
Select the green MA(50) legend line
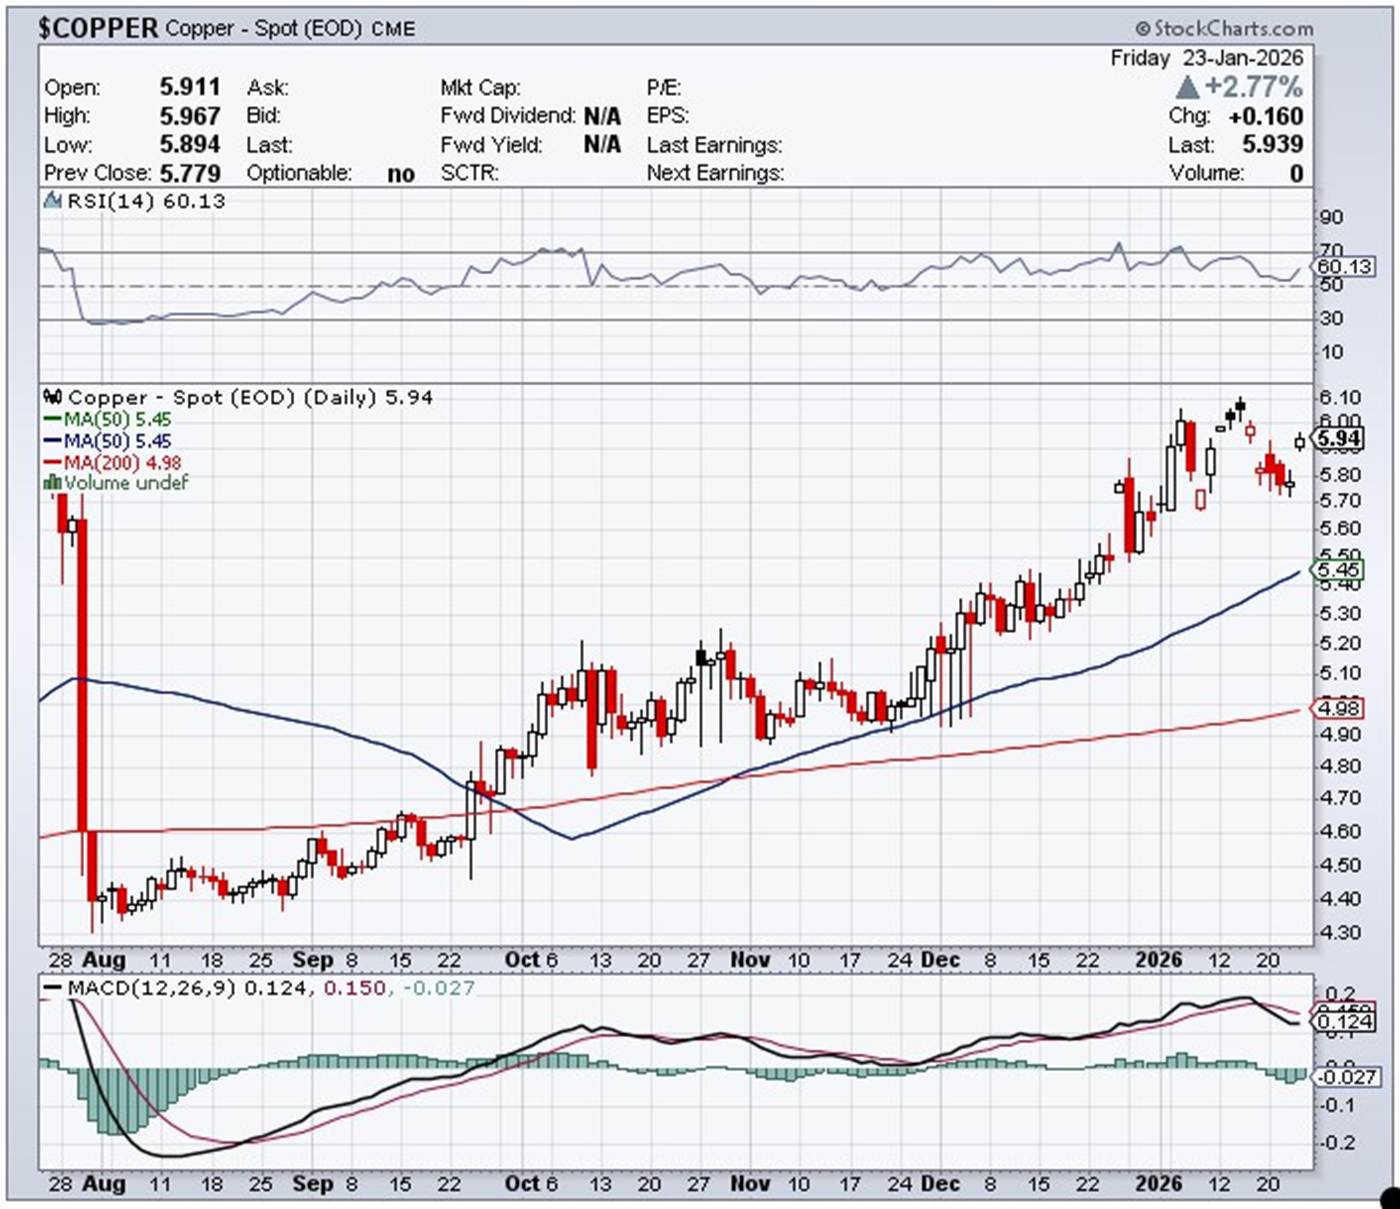pos(52,420)
